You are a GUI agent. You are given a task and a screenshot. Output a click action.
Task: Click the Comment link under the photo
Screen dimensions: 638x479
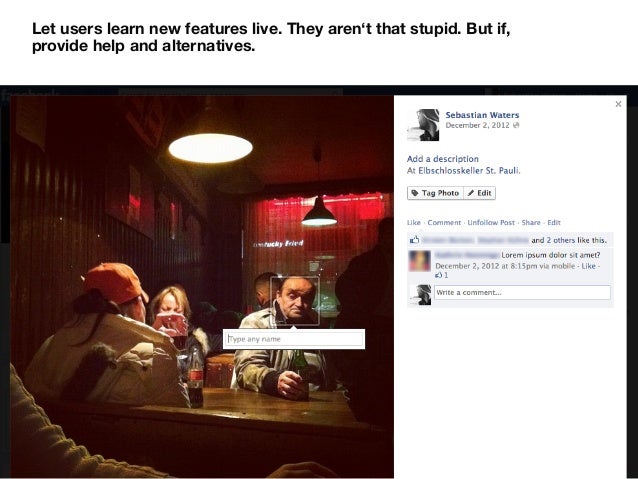[x=444, y=223]
